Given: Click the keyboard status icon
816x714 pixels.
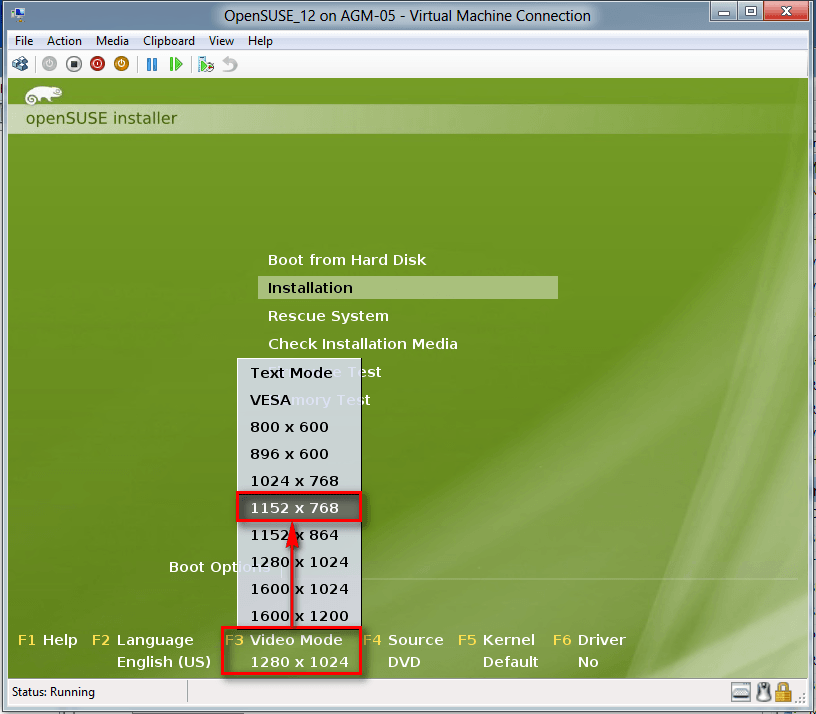Looking at the screenshot, I should 741,691.
